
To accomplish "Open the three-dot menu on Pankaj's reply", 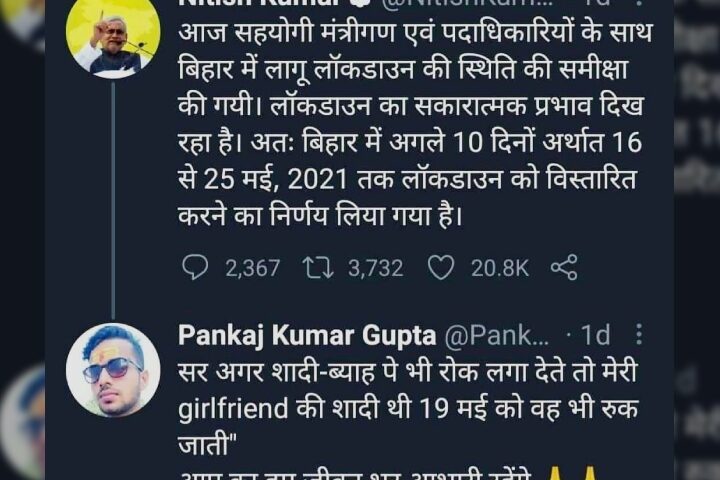I will coord(639,334).
